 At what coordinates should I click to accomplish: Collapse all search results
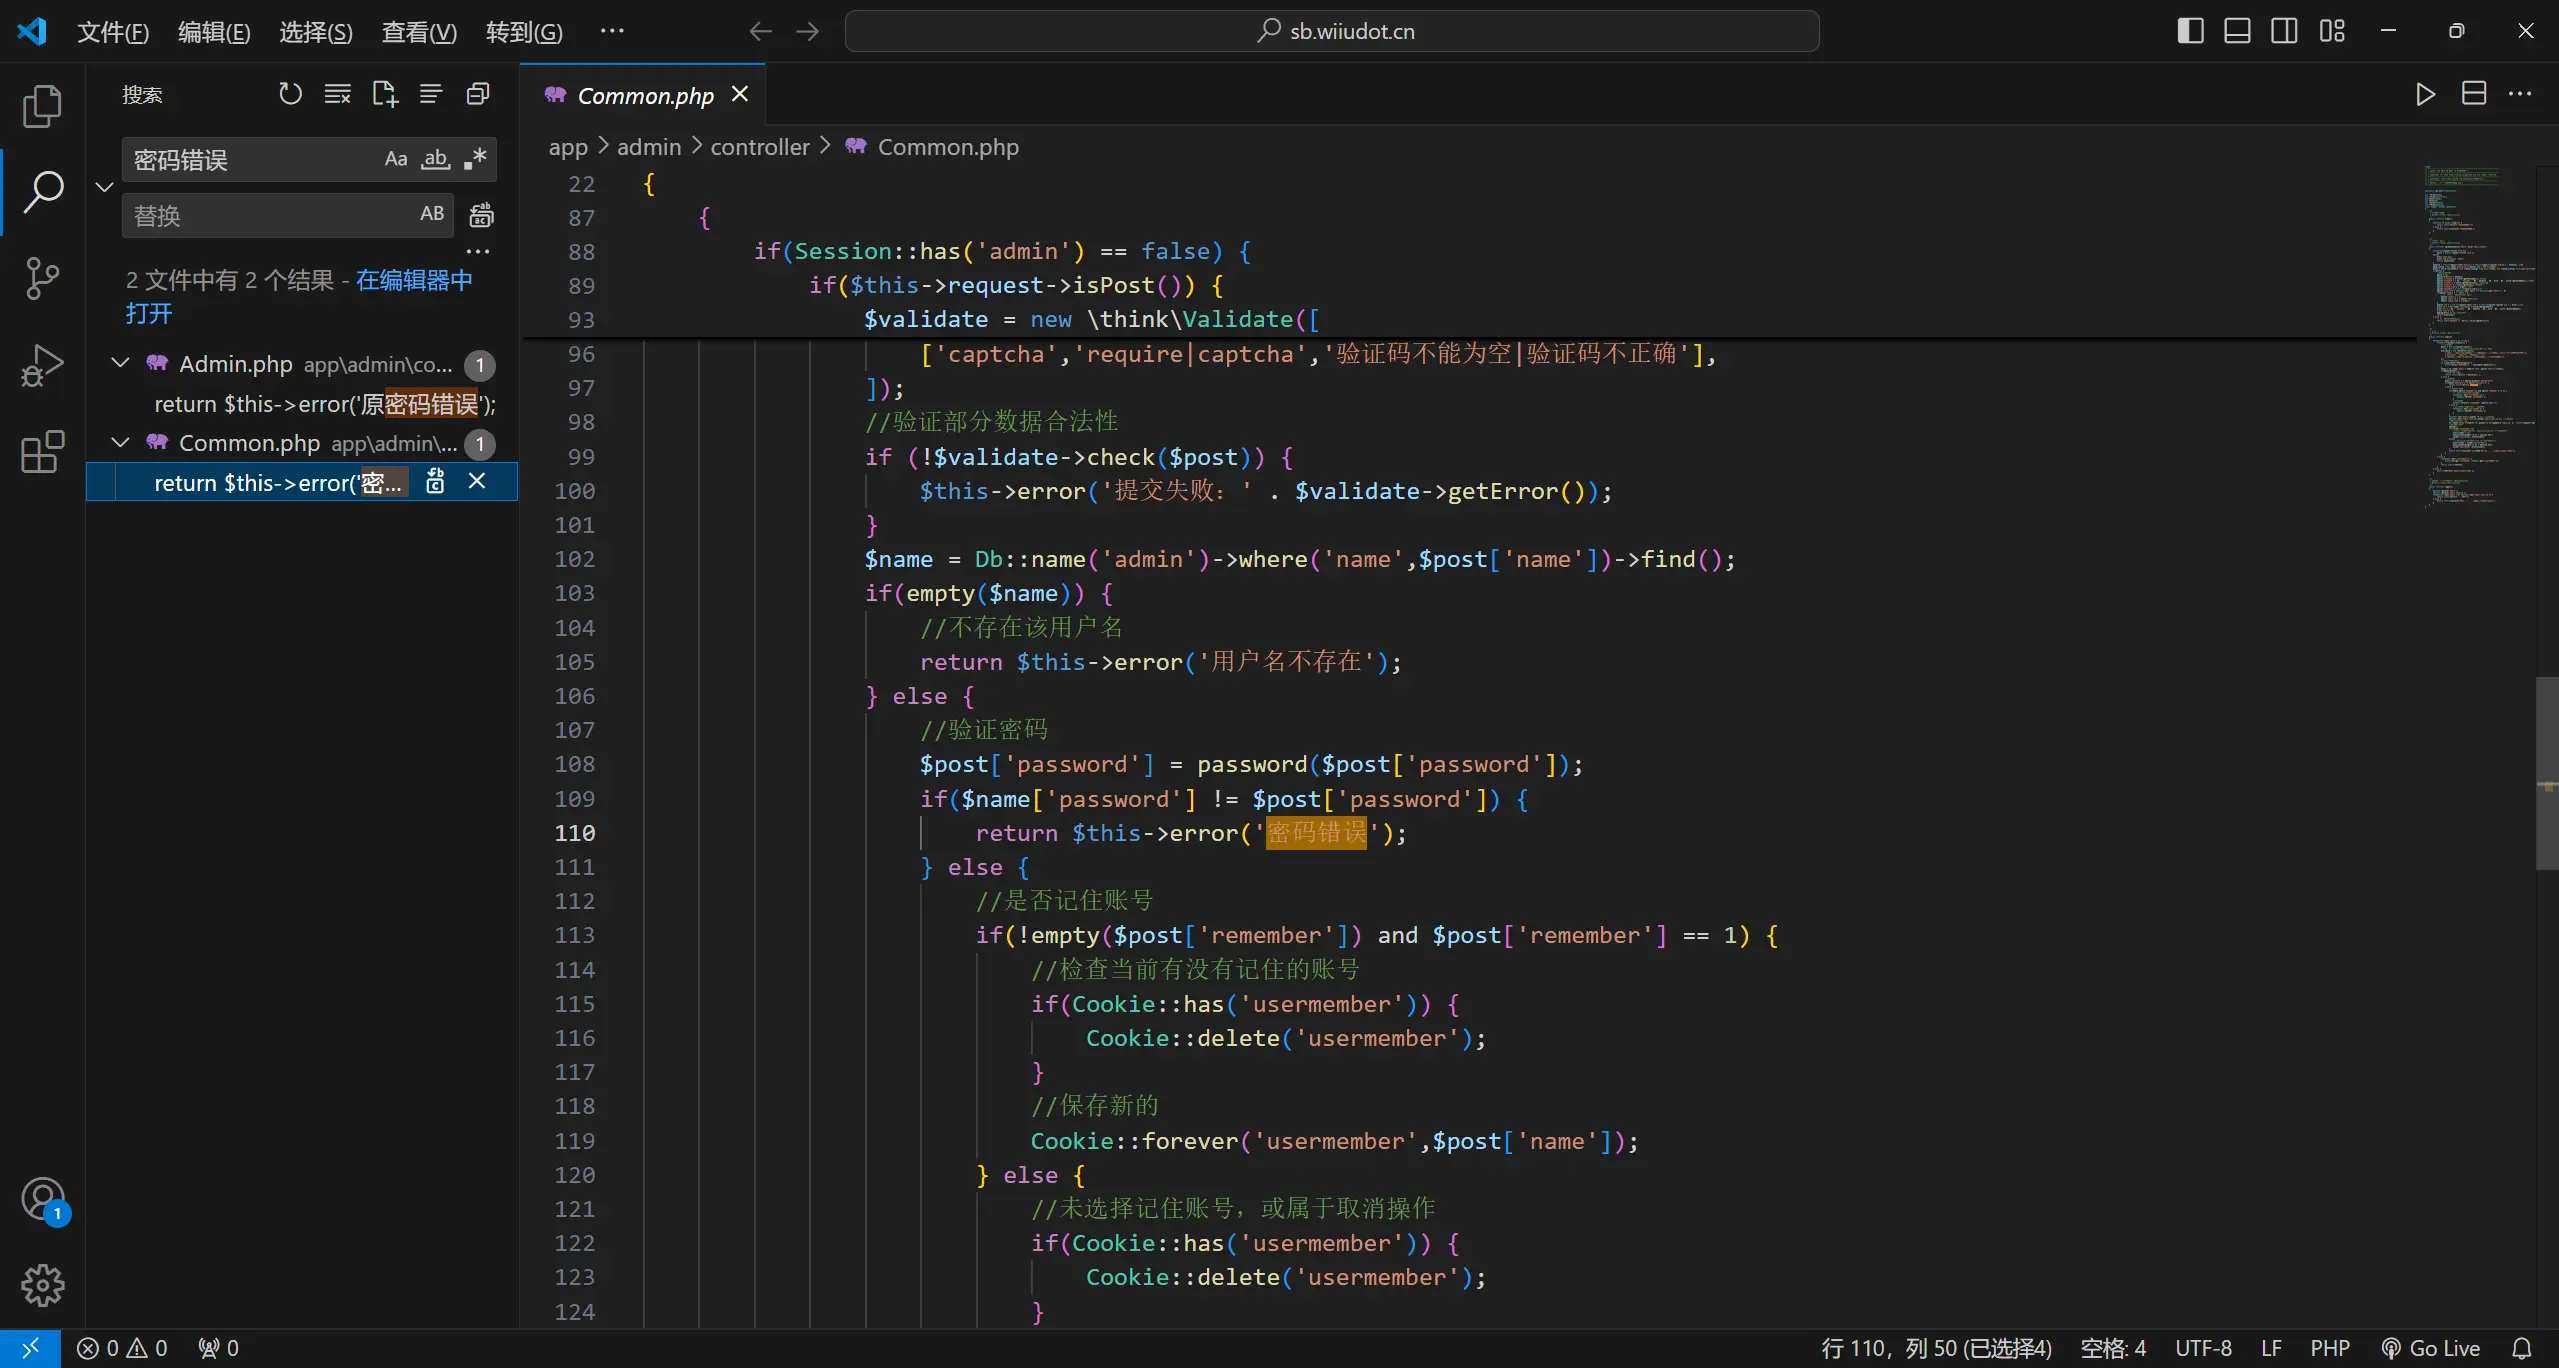pos(478,94)
